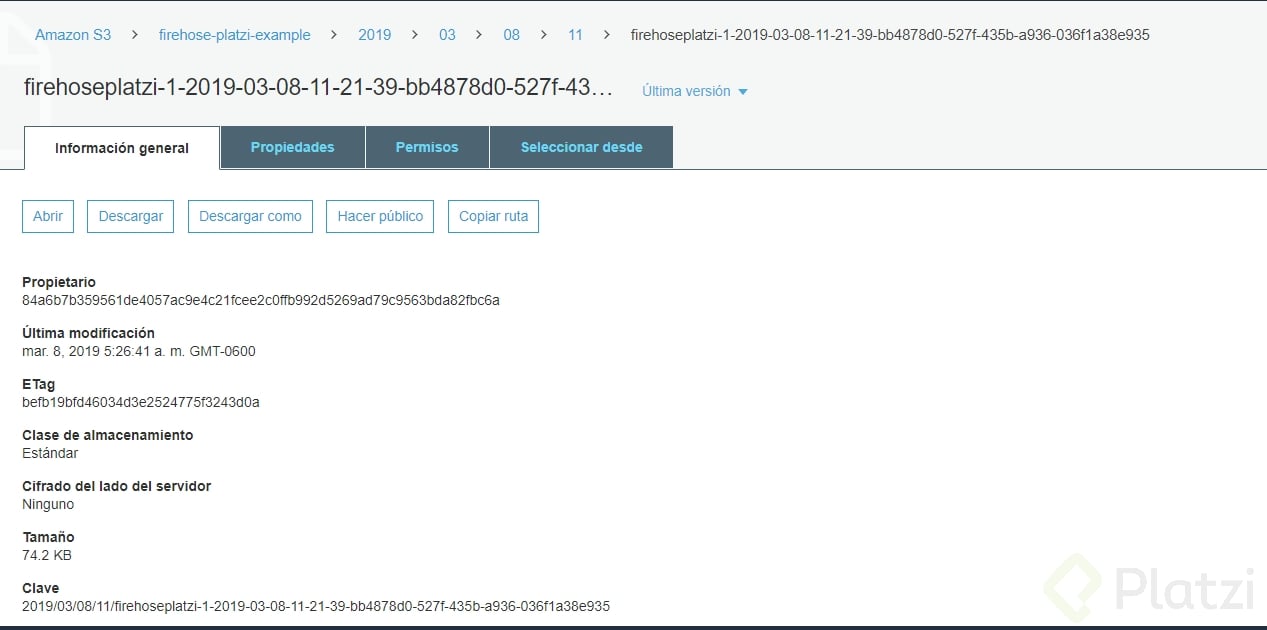Switch to the Propiedades tab
1267x630 pixels.
pos(292,147)
